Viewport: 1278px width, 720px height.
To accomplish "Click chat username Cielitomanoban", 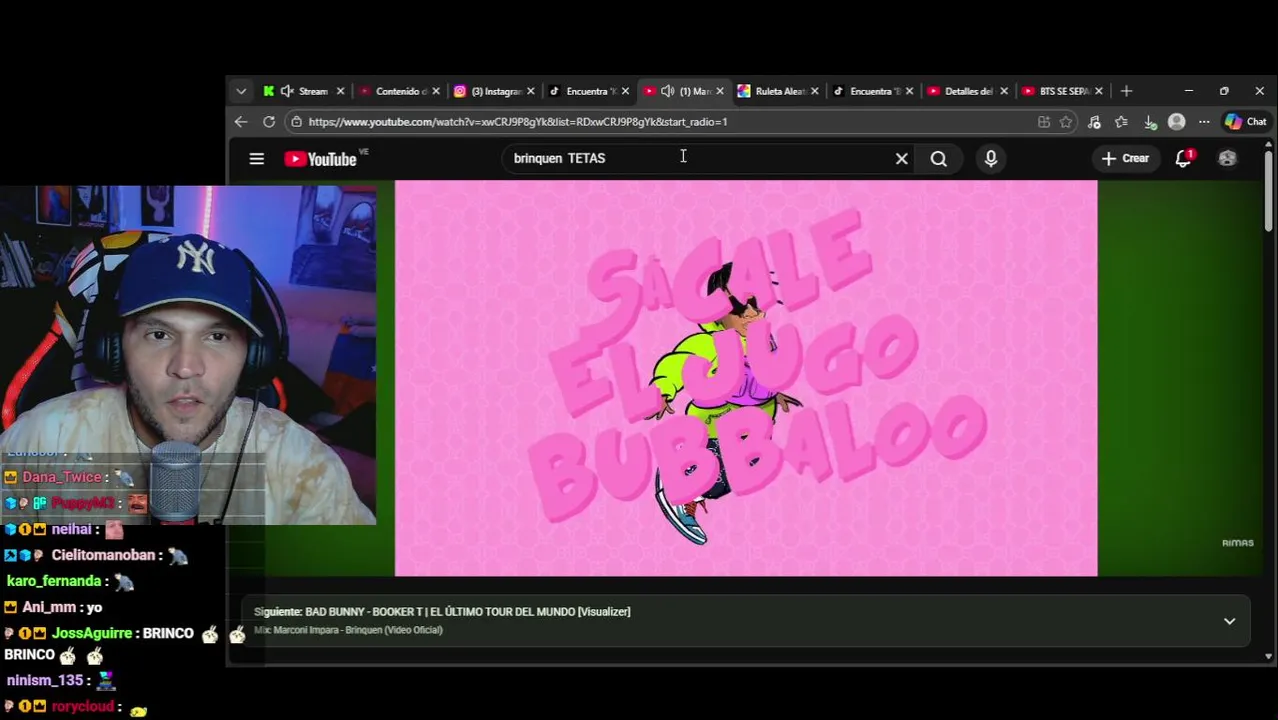I will tap(103, 555).
